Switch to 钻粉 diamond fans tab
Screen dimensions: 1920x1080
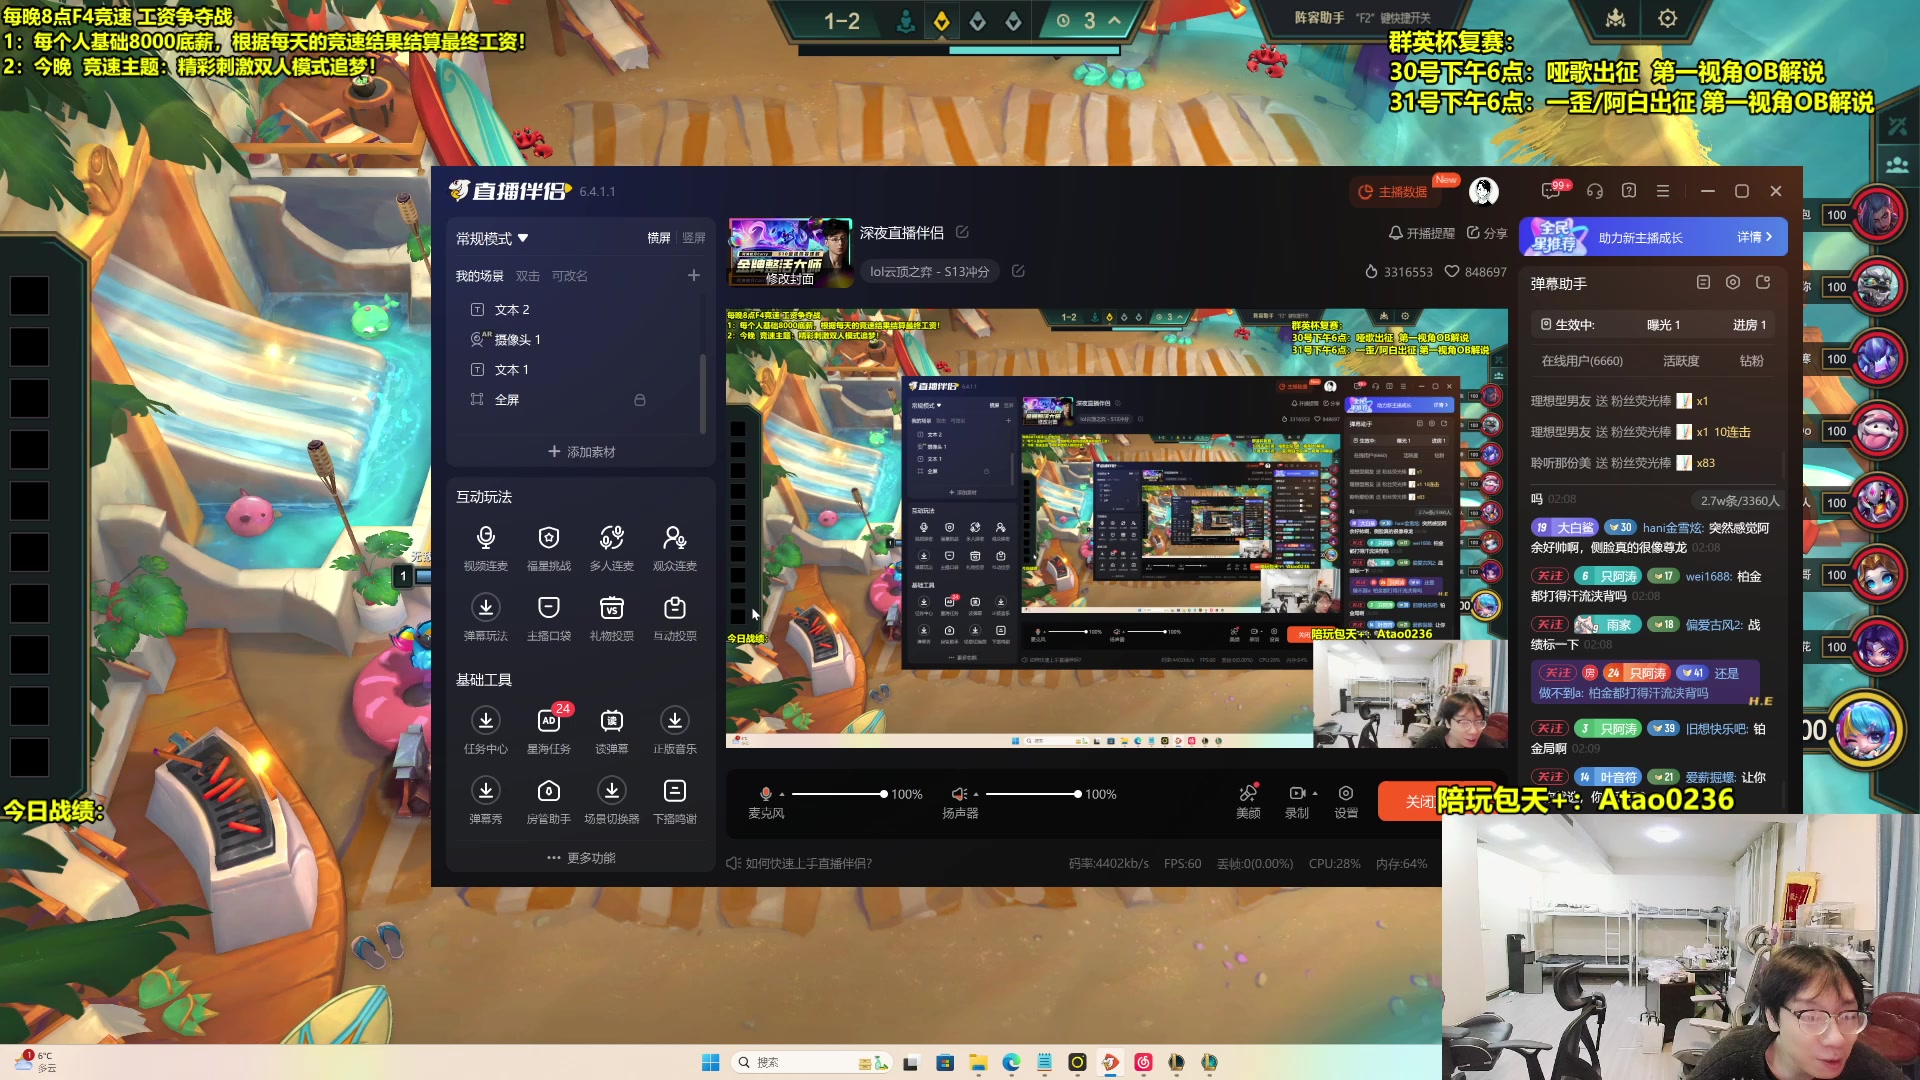tap(1752, 361)
